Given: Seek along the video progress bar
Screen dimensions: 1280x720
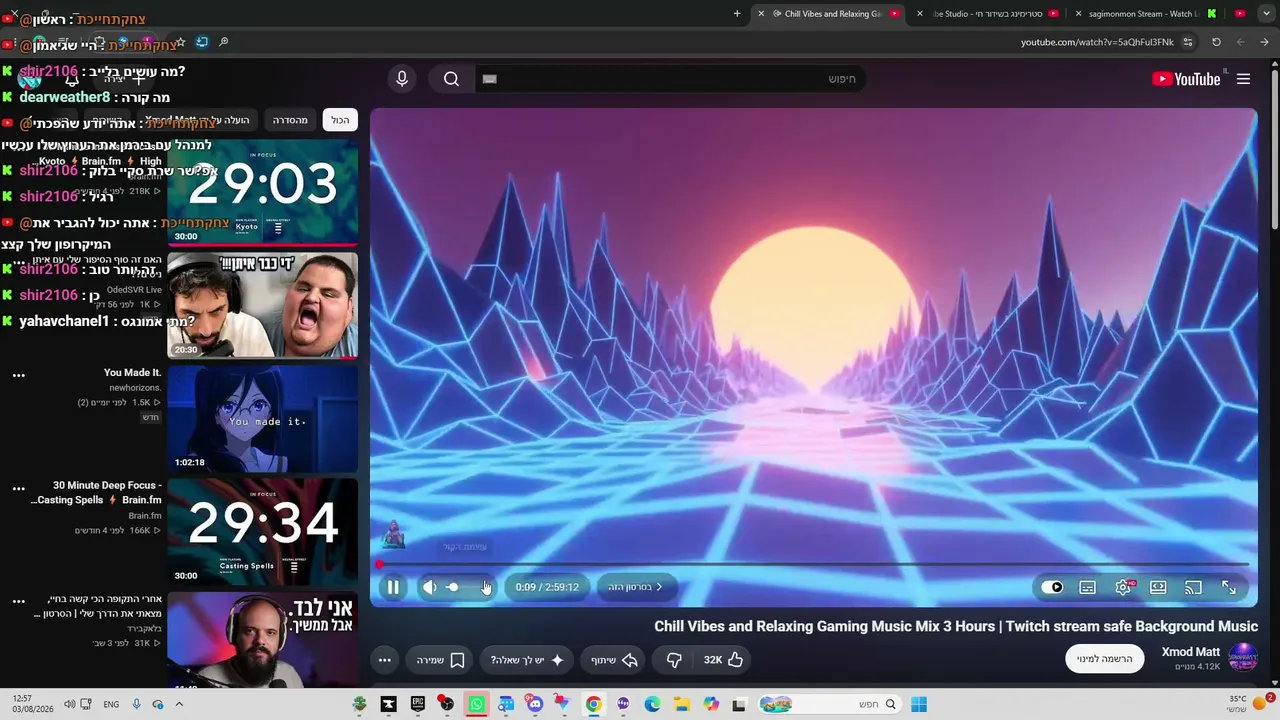Looking at the screenshot, I should 814,565.
